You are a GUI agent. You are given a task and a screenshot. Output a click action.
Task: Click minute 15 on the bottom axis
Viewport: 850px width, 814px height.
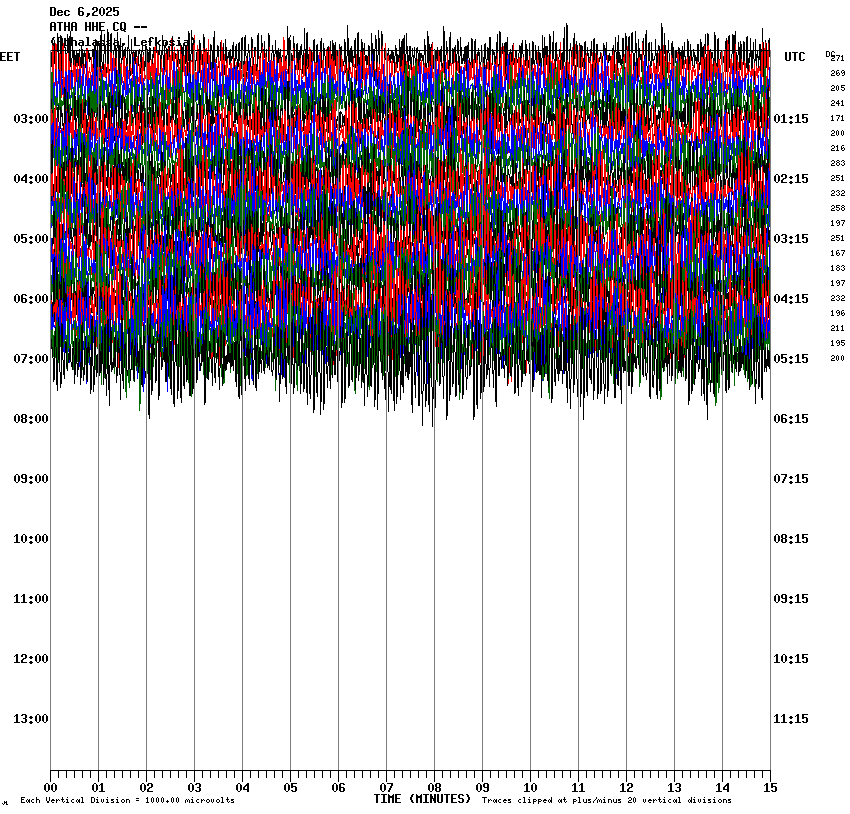tap(770, 787)
